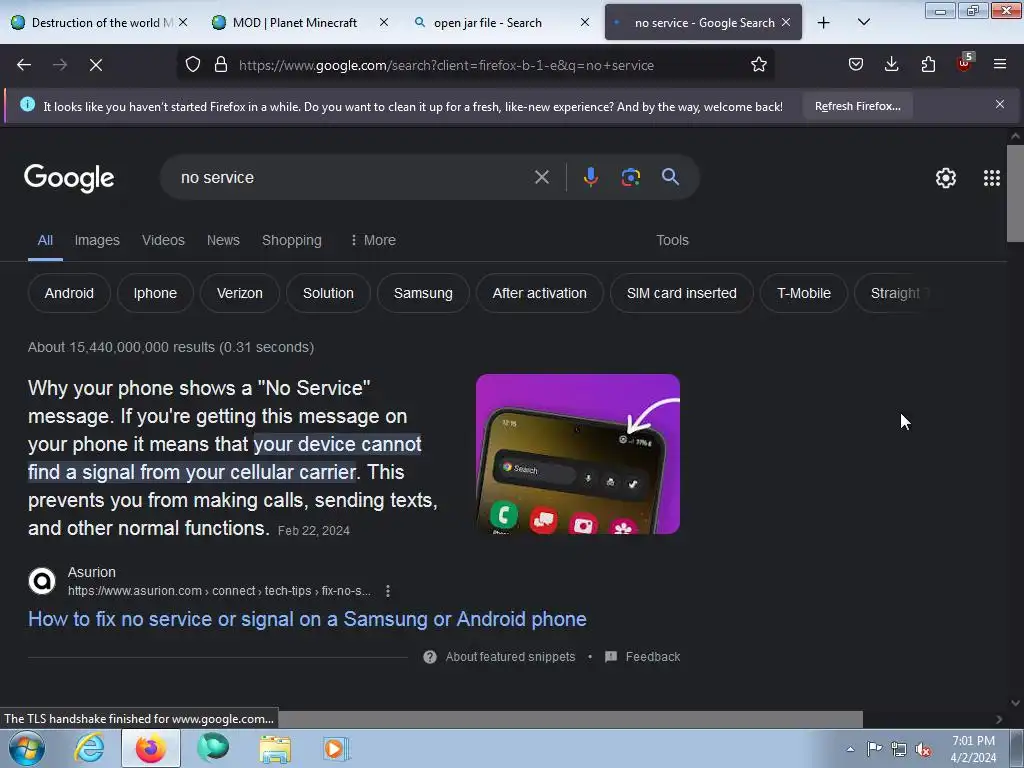Open How to fix no service link

pos(307,619)
